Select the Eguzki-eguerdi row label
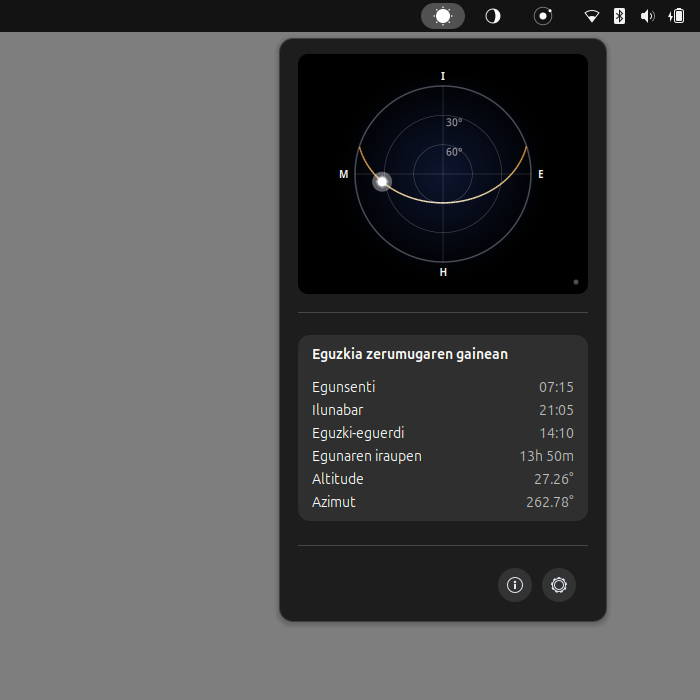 pos(358,433)
